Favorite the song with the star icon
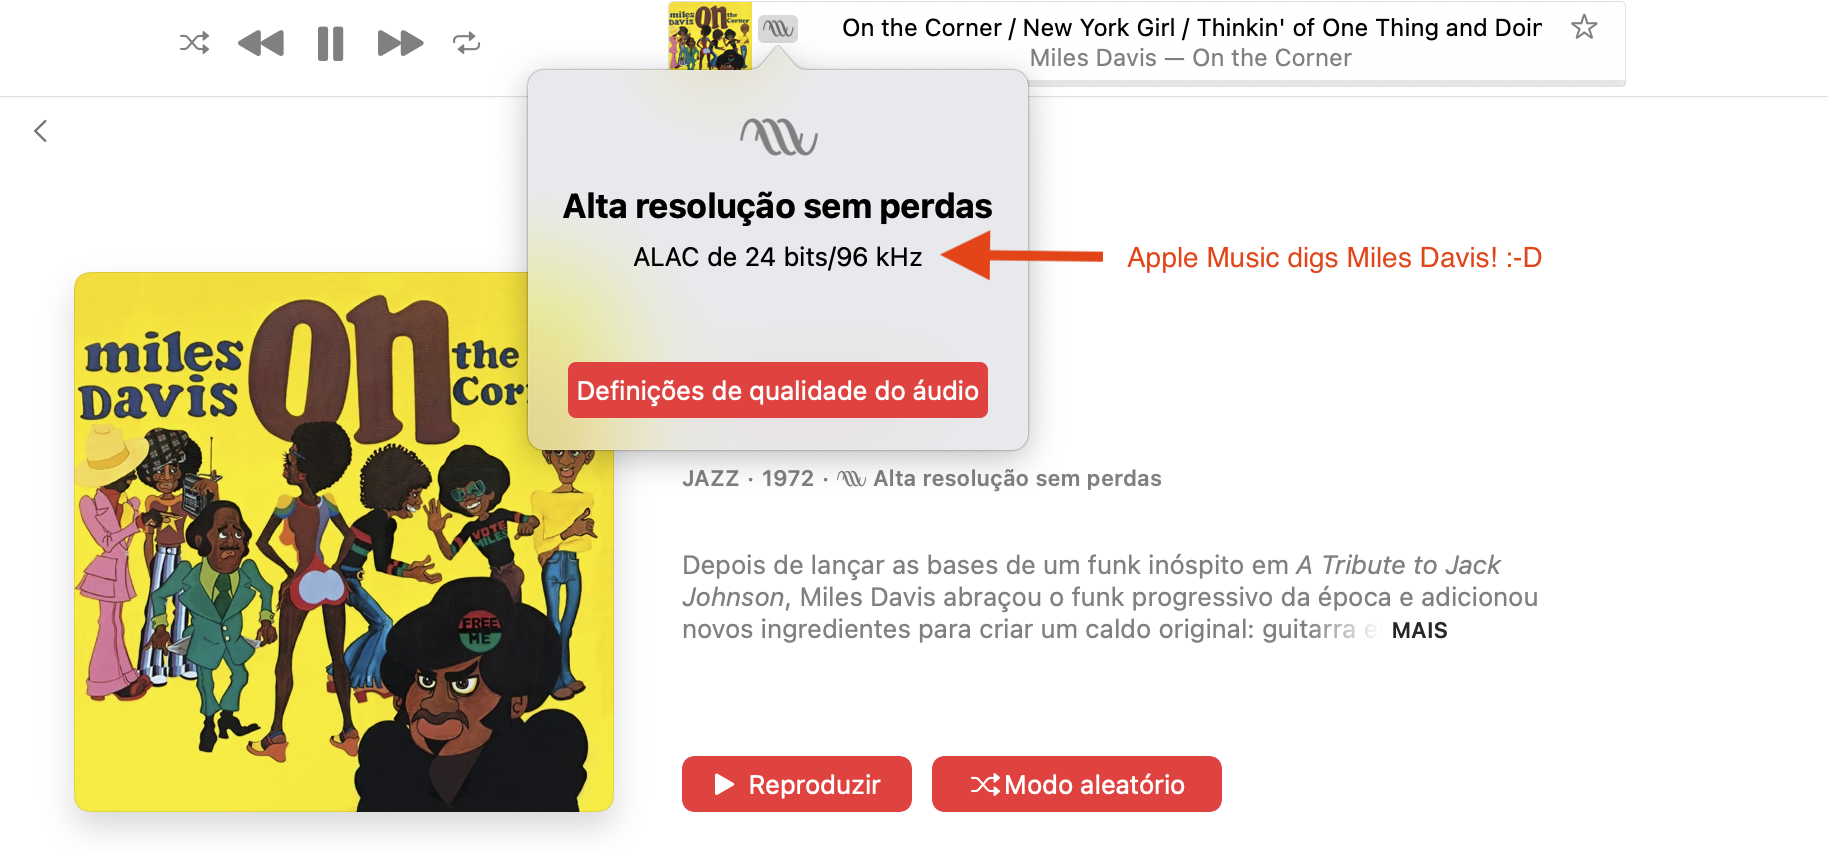 click(x=1584, y=27)
